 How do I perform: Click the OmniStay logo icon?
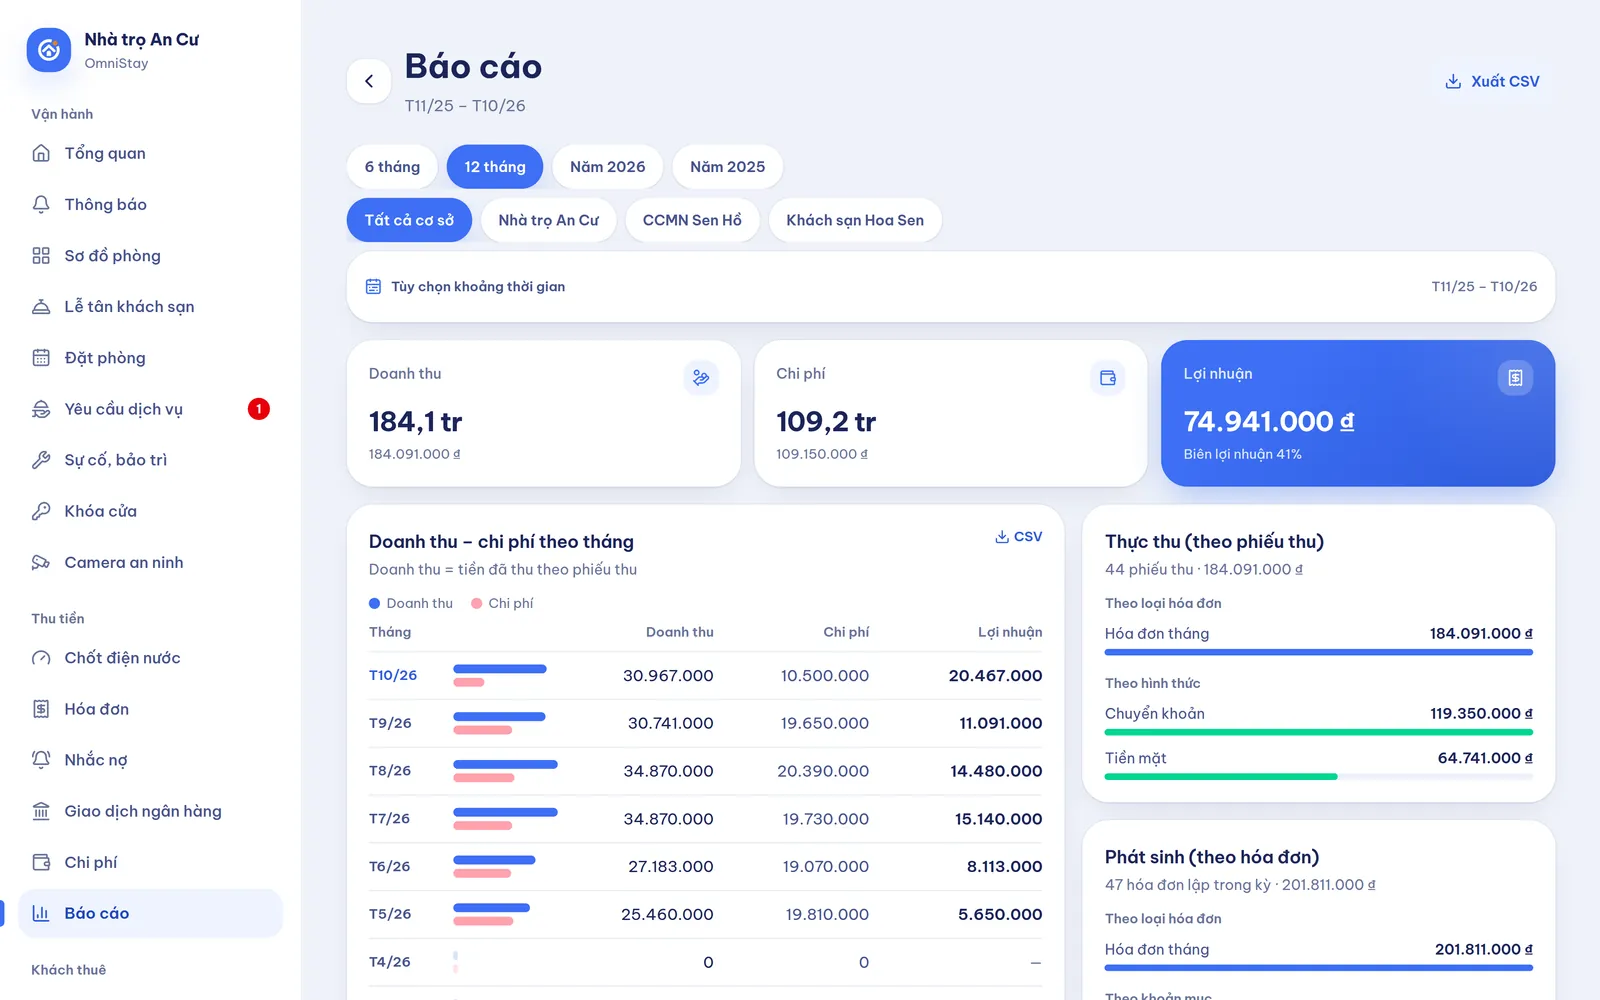(49, 50)
